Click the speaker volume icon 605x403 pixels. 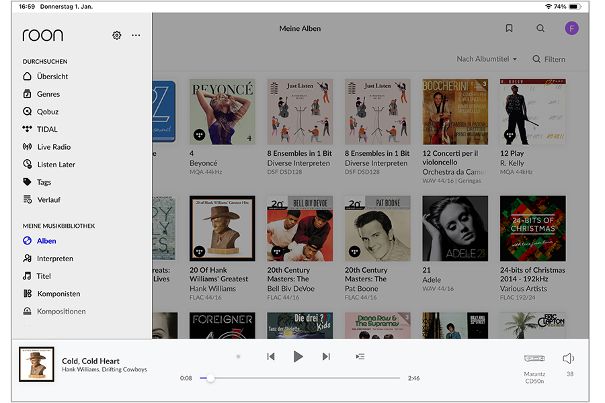tap(568, 358)
